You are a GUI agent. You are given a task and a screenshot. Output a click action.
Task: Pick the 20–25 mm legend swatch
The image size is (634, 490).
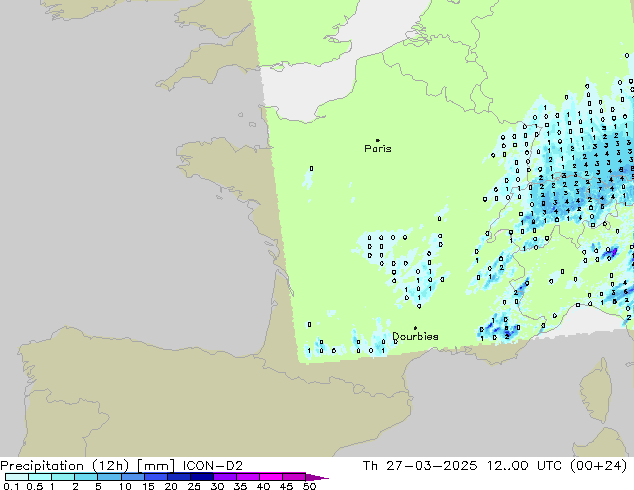(x=178, y=477)
